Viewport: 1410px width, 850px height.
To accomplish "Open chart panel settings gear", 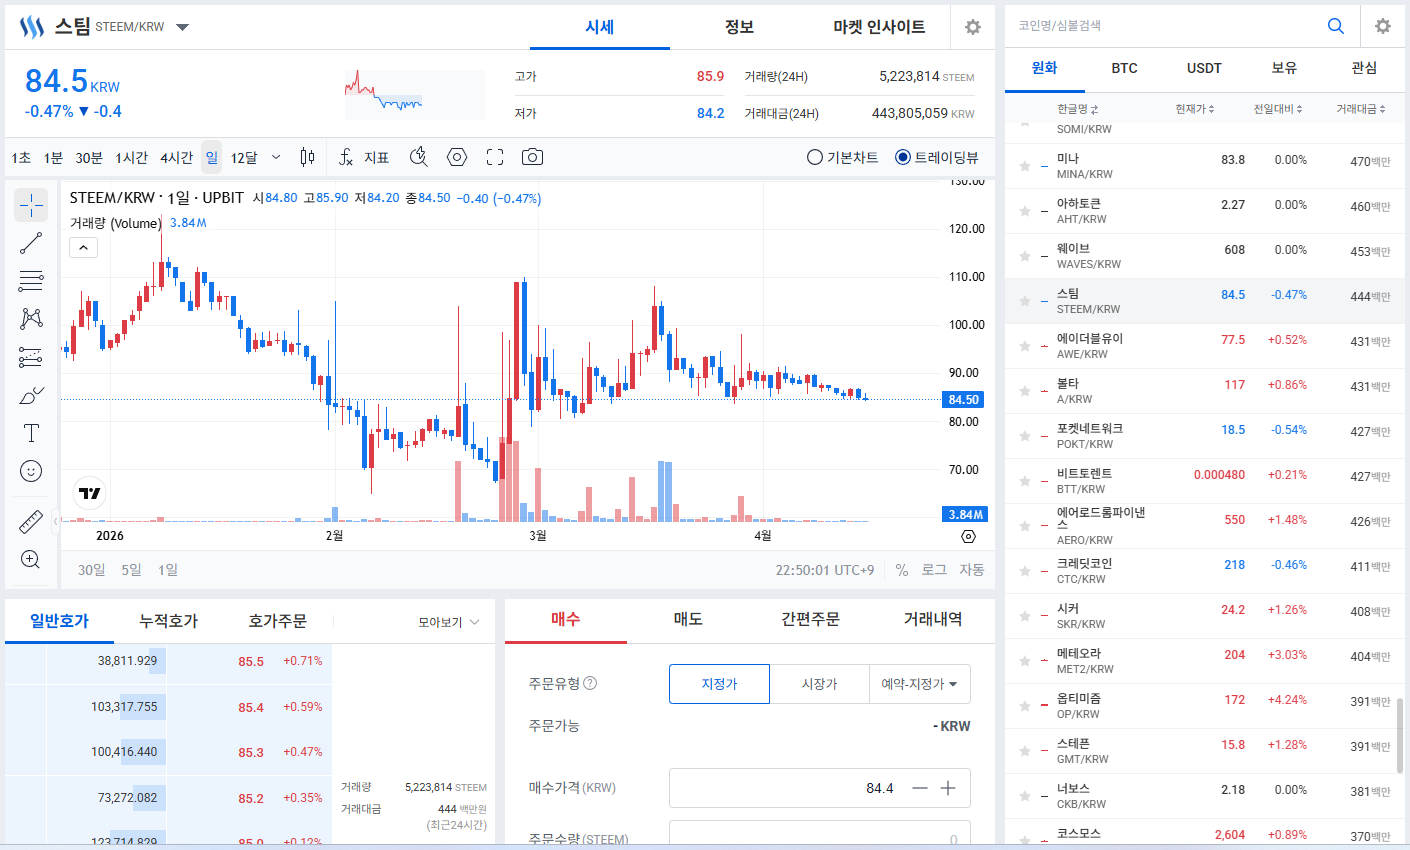I will click(x=973, y=27).
